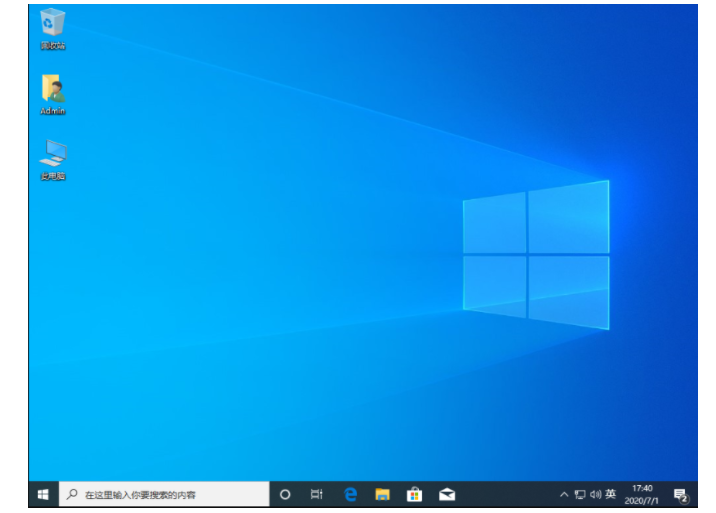The width and height of the screenshot is (716, 513).
Task: Open the clock showing 17:40
Action: click(x=642, y=494)
